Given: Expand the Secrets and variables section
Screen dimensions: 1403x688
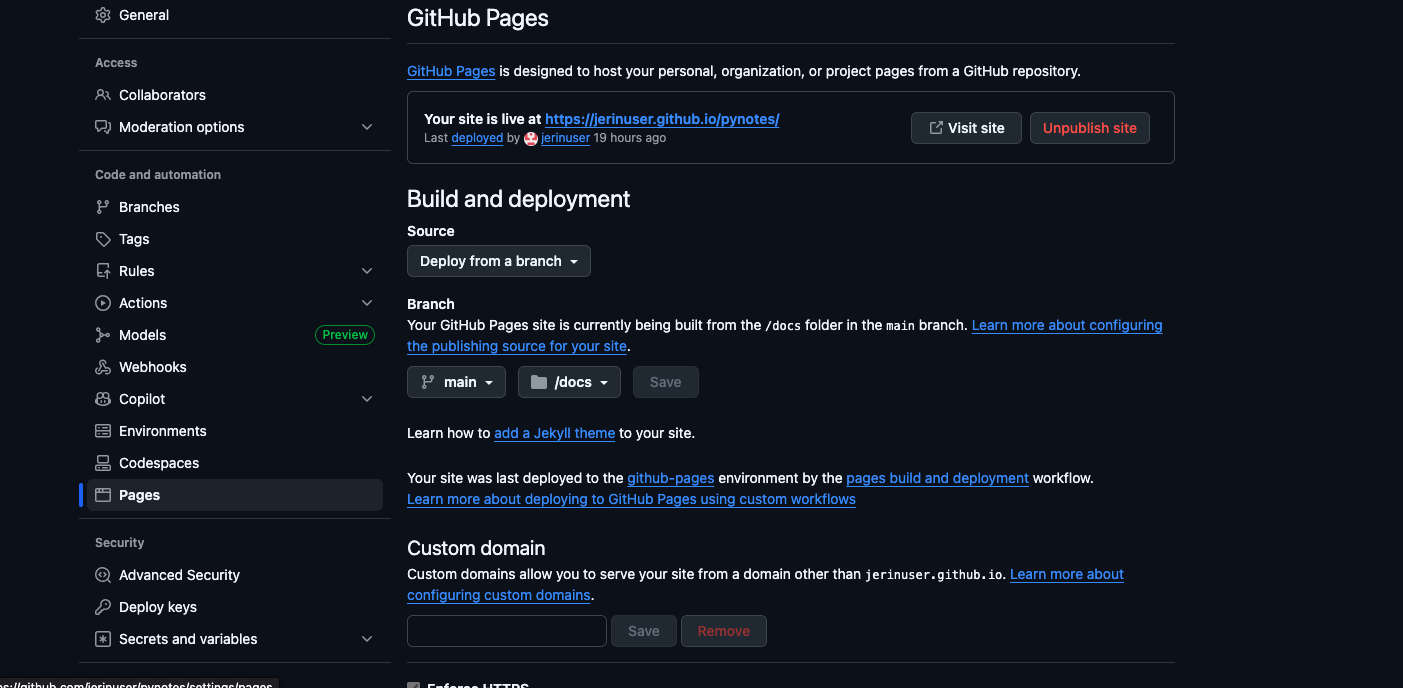Looking at the screenshot, I should 367,639.
